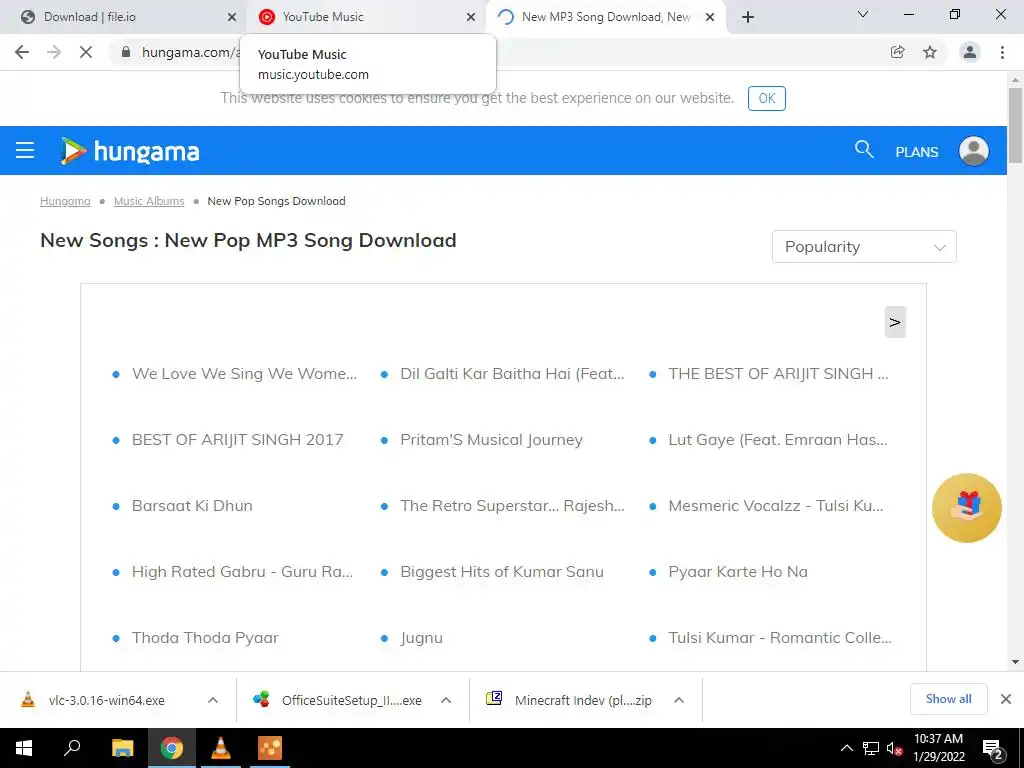Viewport: 1024px width, 768px height.
Task: Click the Chrome taskbar icon
Action: 172,748
